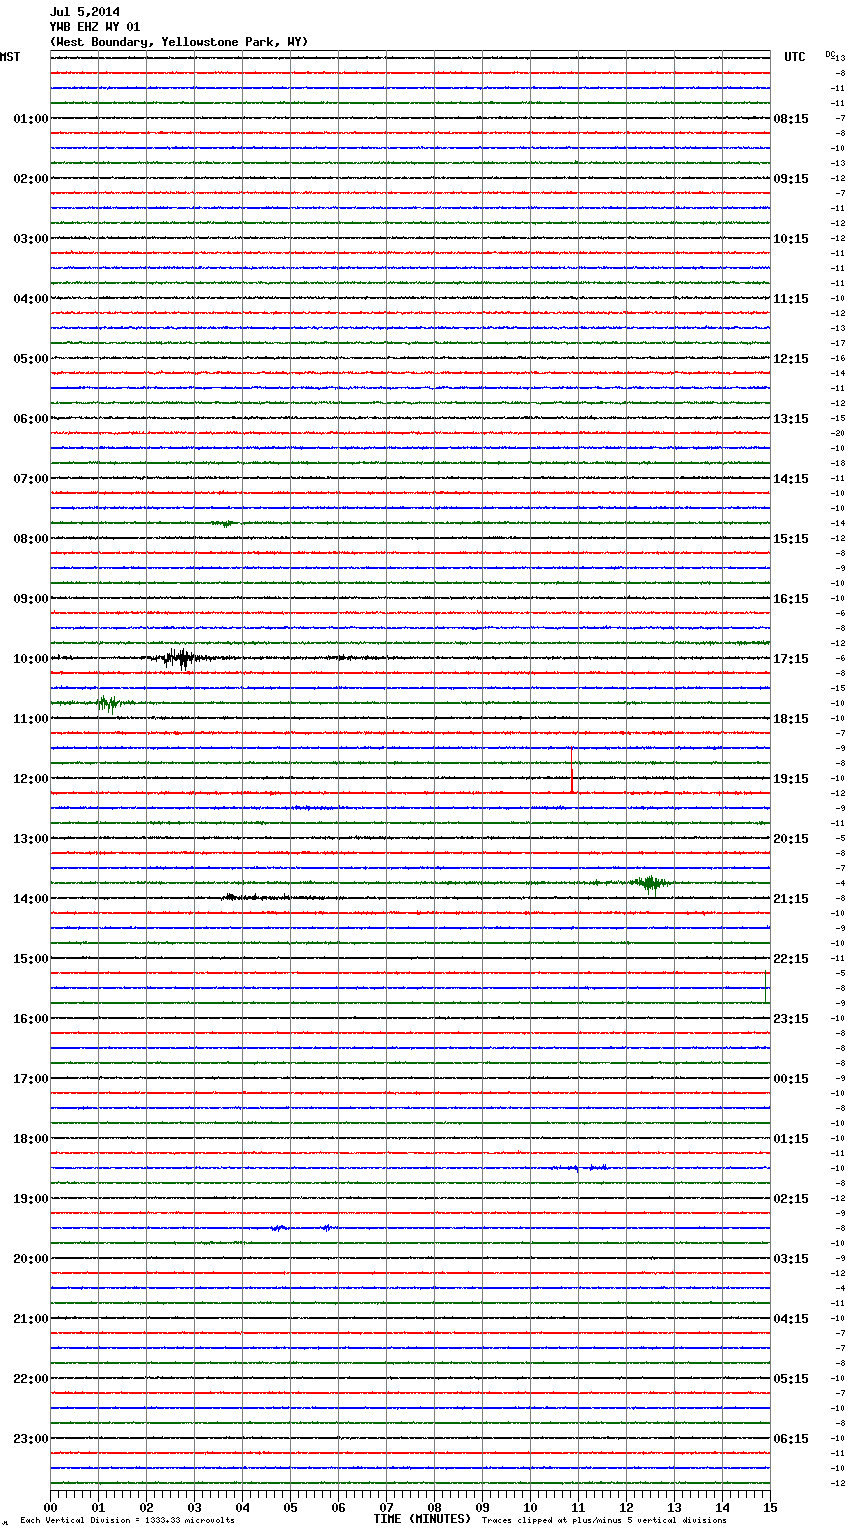Click the 'TIME (MINUTES)' axis title
This screenshot has height=1534, width=850.
point(422,1519)
